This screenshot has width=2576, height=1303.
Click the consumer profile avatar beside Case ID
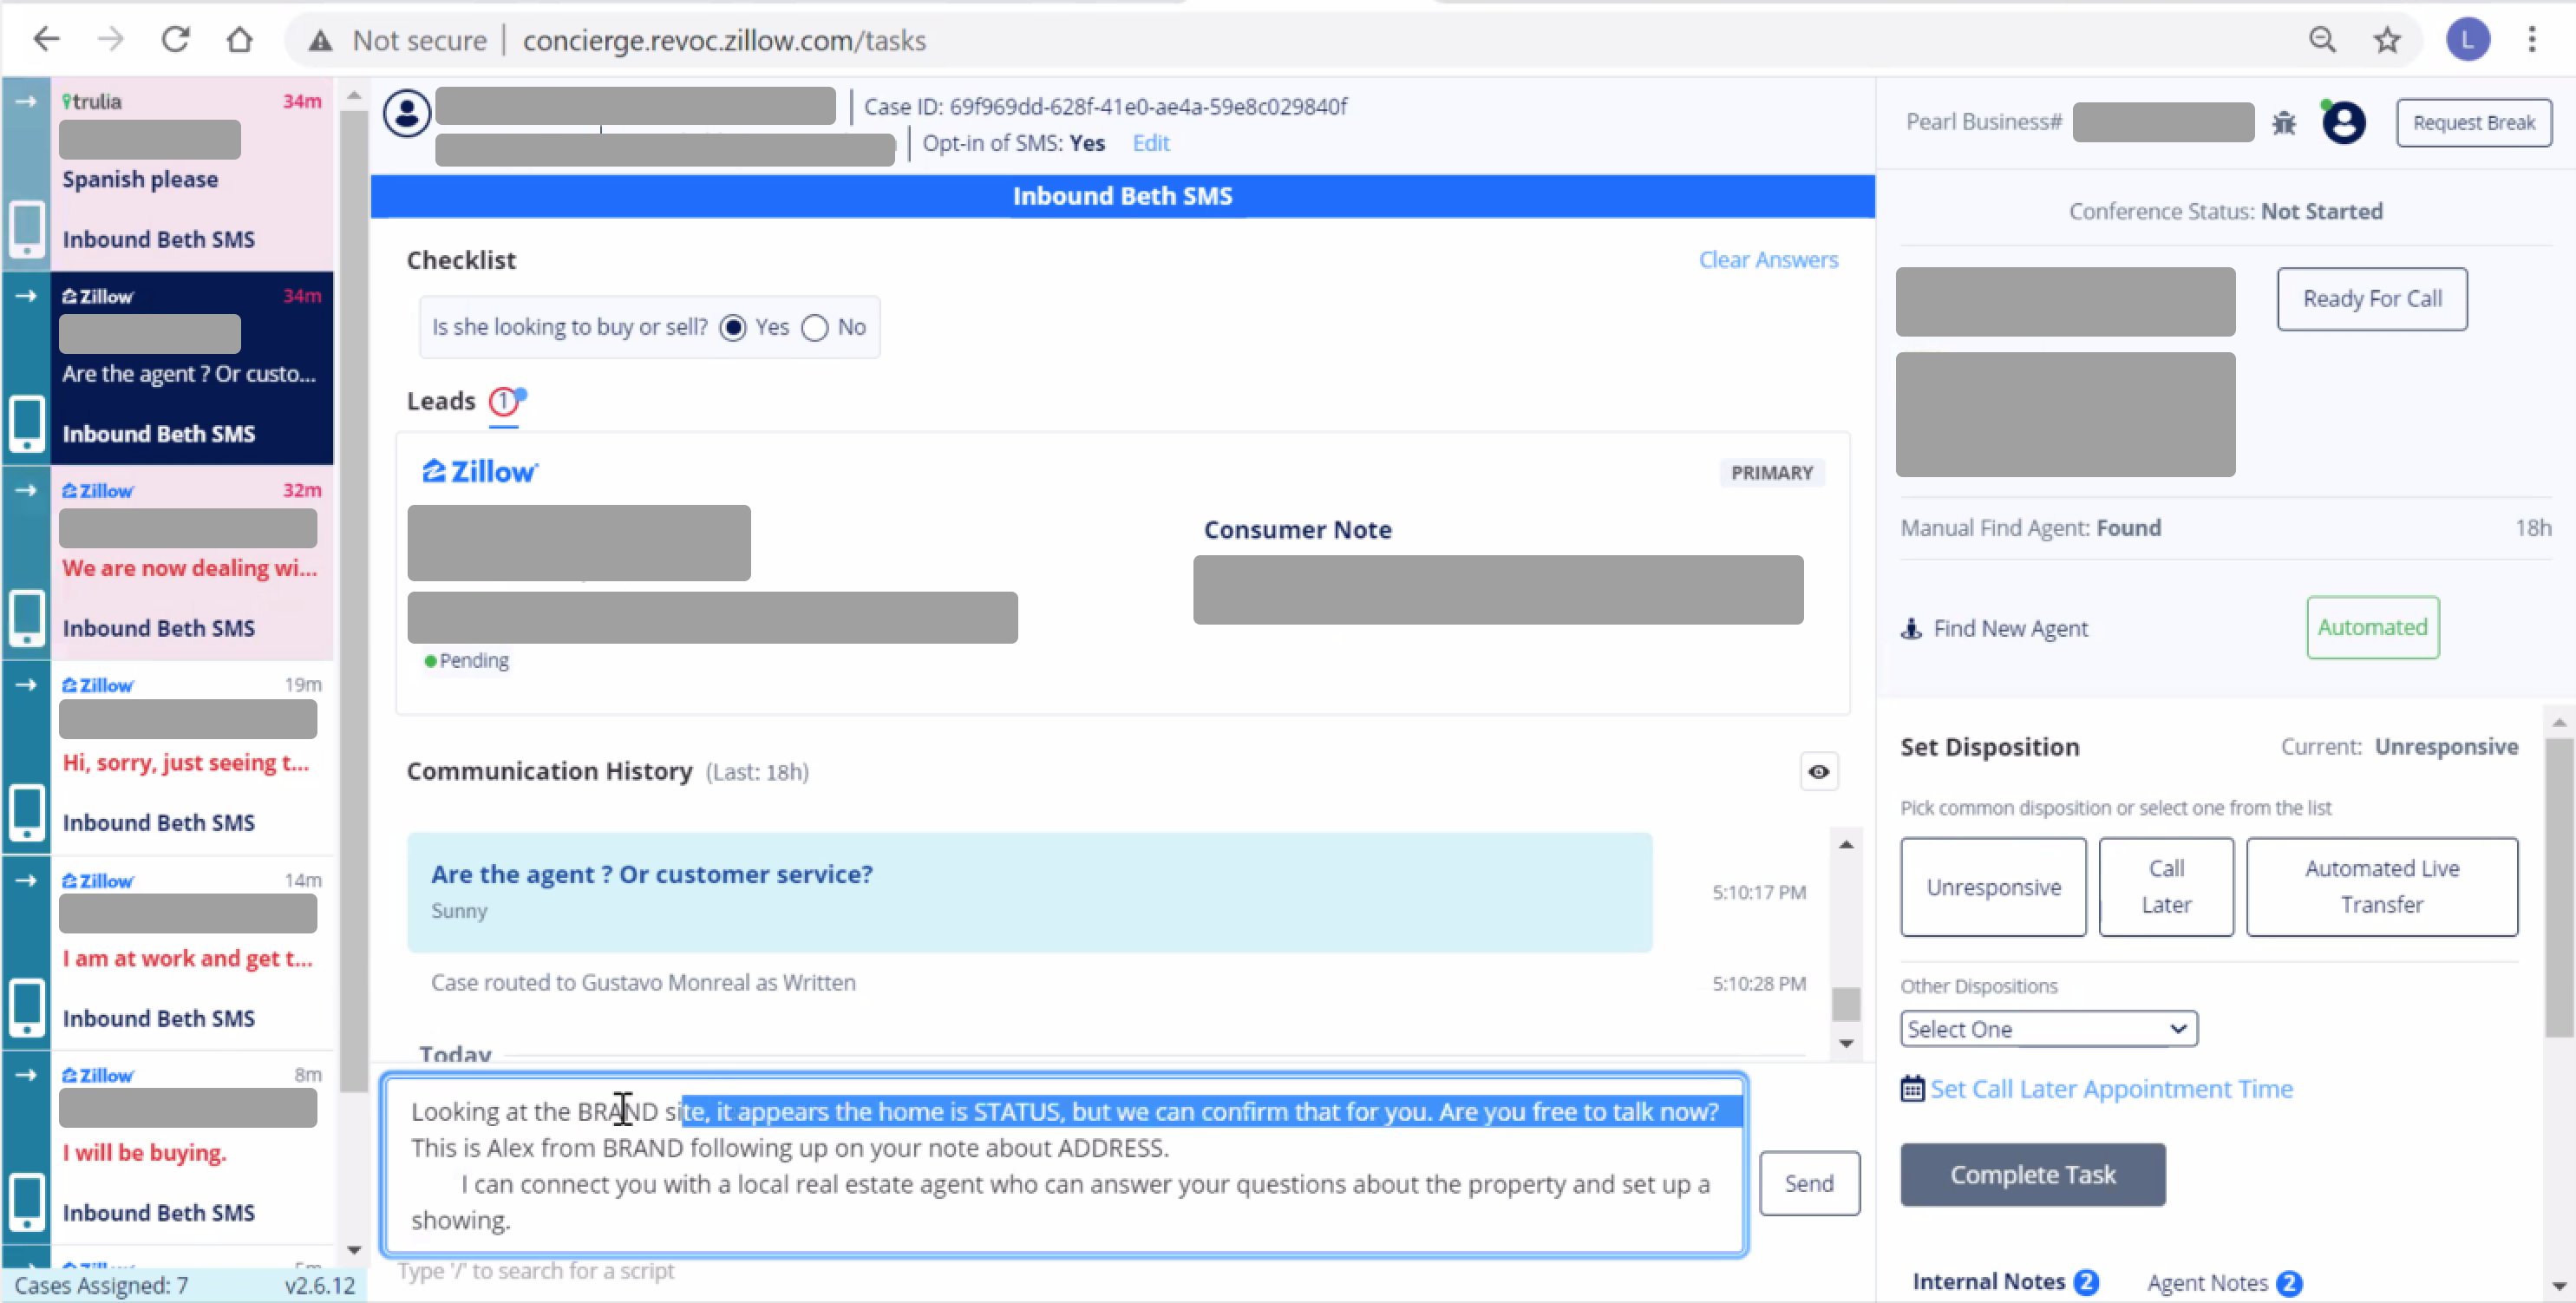click(407, 113)
